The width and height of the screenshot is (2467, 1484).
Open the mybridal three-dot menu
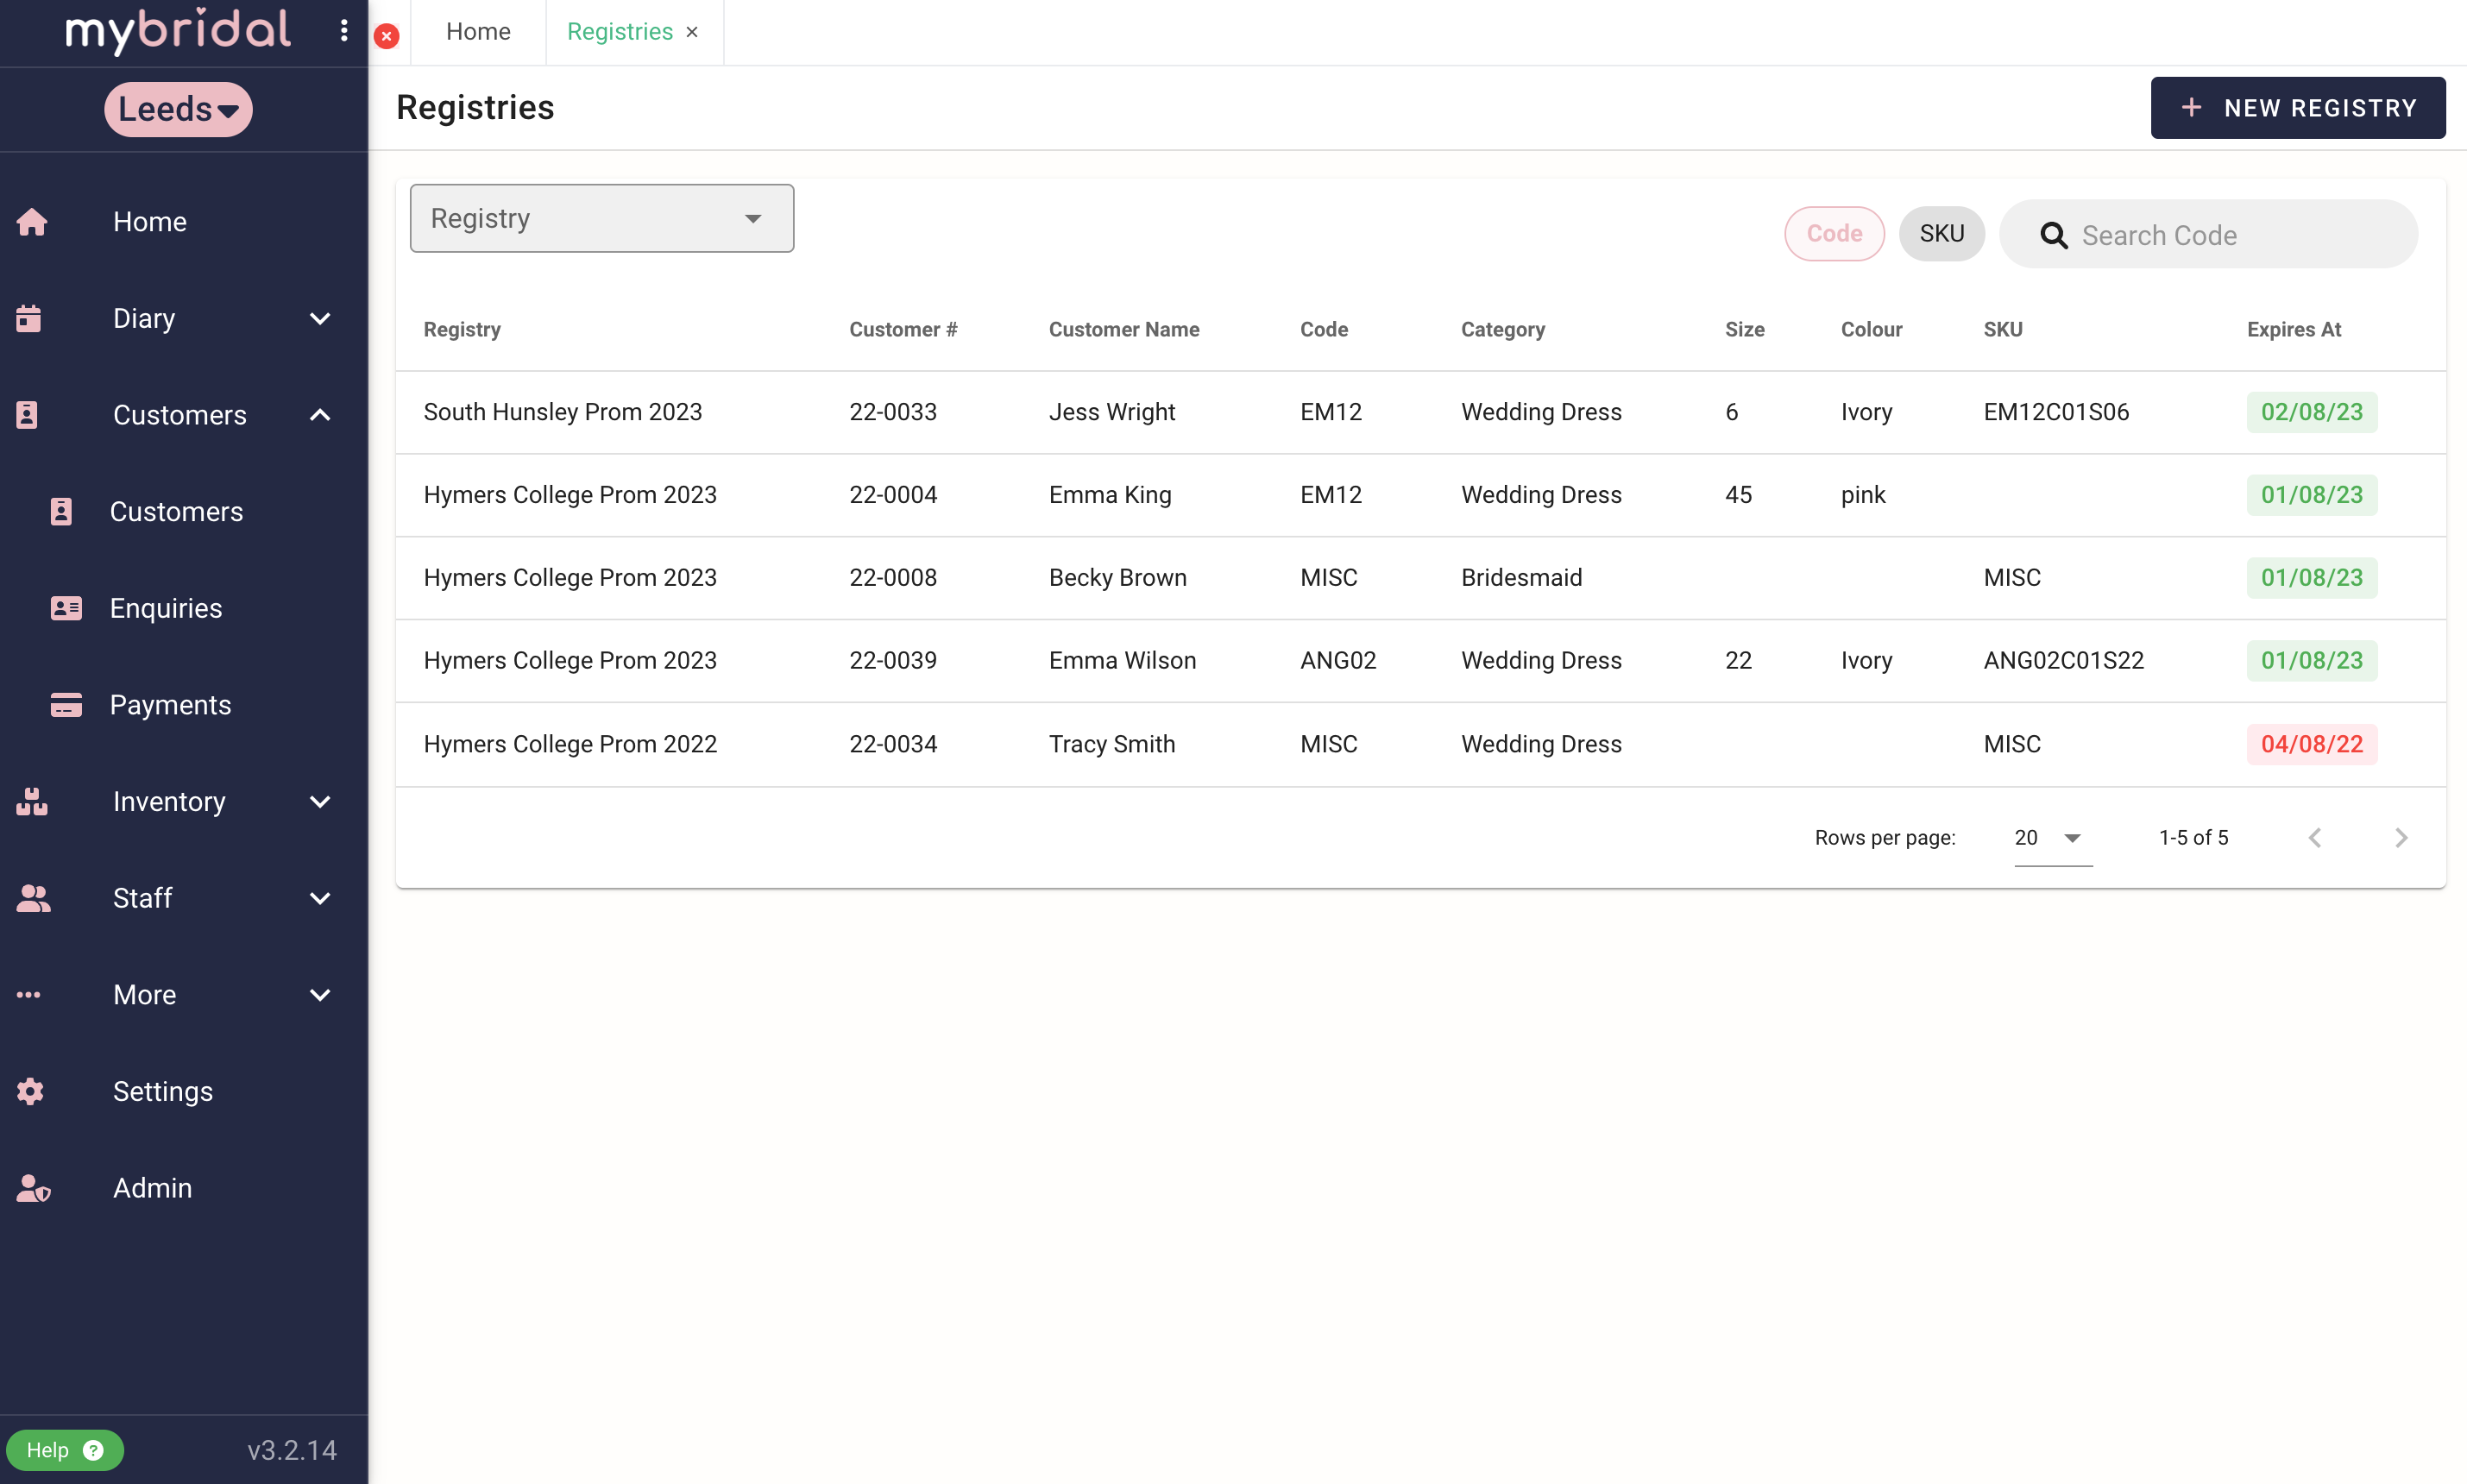[x=344, y=31]
